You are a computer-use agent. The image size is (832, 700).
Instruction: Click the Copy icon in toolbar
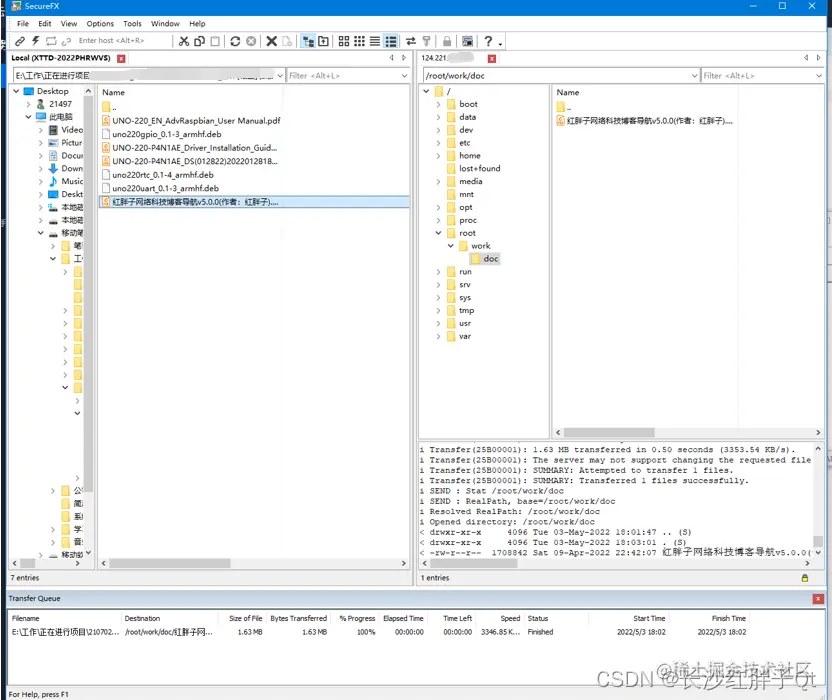coord(200,41)
